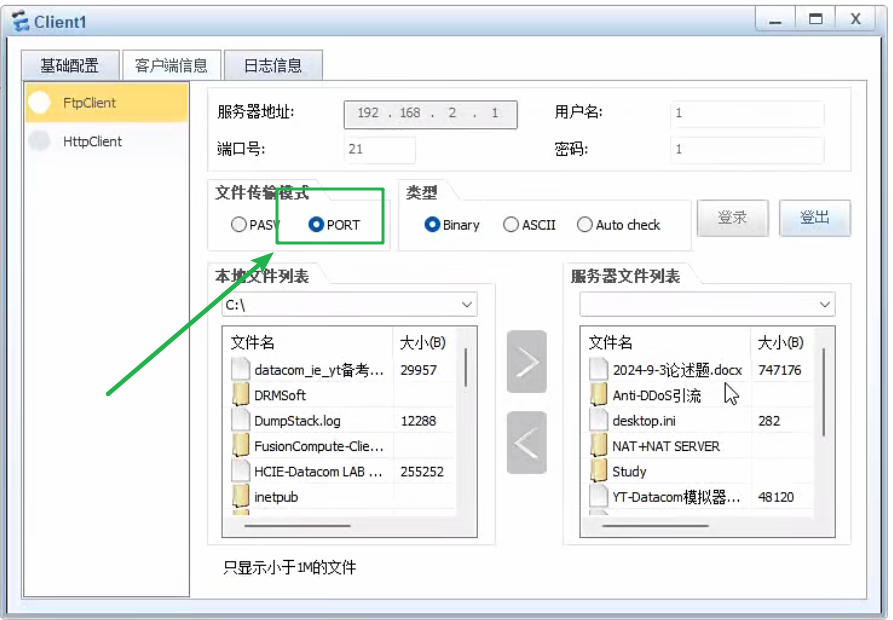Image resolution: width=893 pixels, height=620 pixels.
Task: Click the YT-Datacom模拟器 file icon
Action: pos(599,496)
